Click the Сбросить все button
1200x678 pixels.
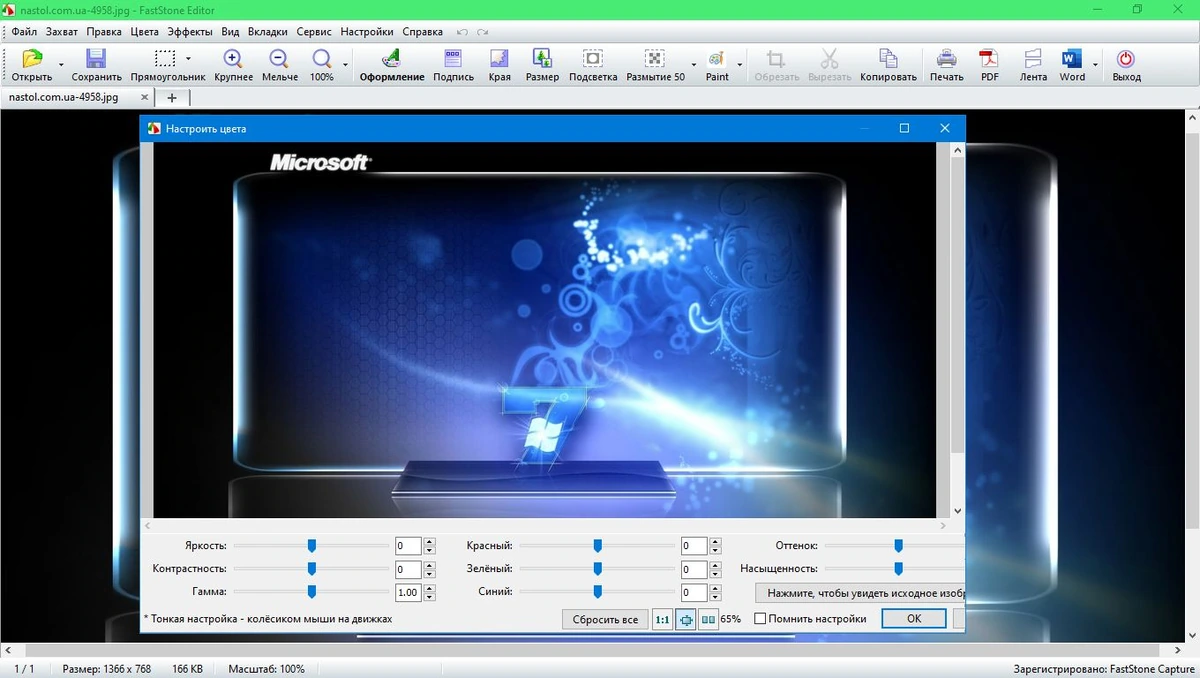605,619
